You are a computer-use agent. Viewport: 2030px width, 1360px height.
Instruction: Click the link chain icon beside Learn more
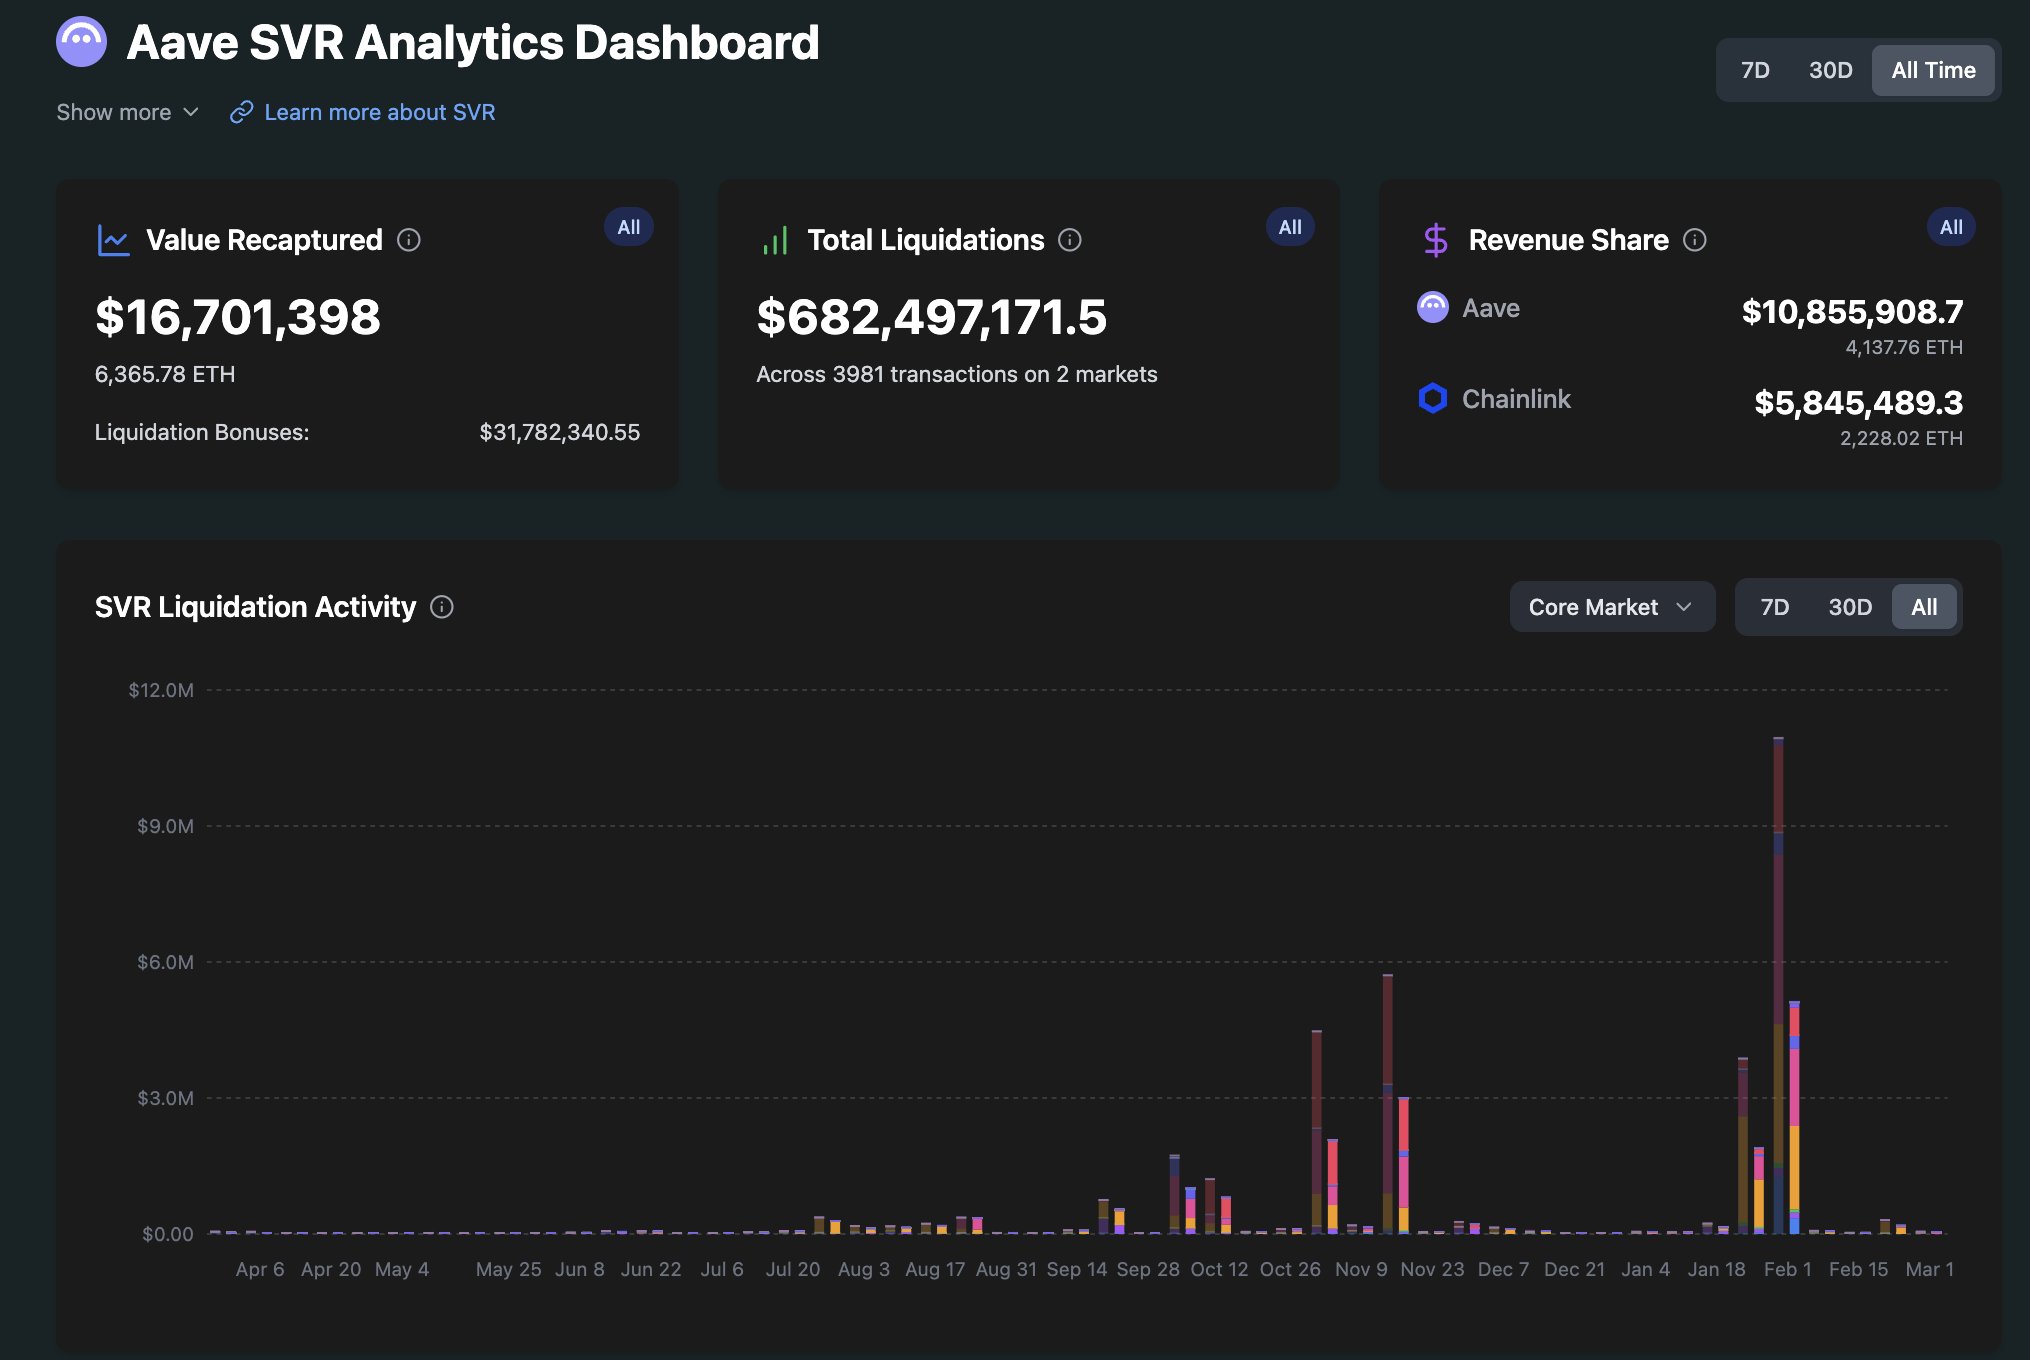[241, 112]
